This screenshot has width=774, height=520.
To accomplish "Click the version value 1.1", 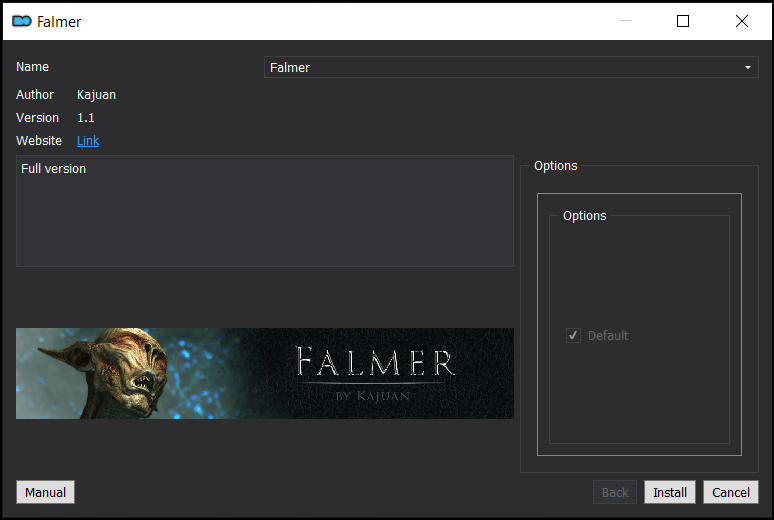I will 85,118.
